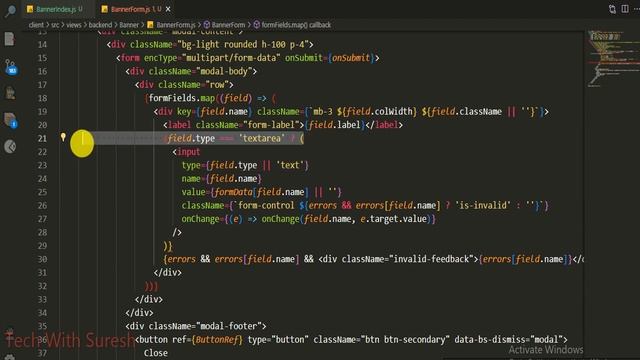Image resolution: width=640 pixels, height=360 pixels.
Task: Click the round icon below Extensions
Action: (x=10, y=146)
